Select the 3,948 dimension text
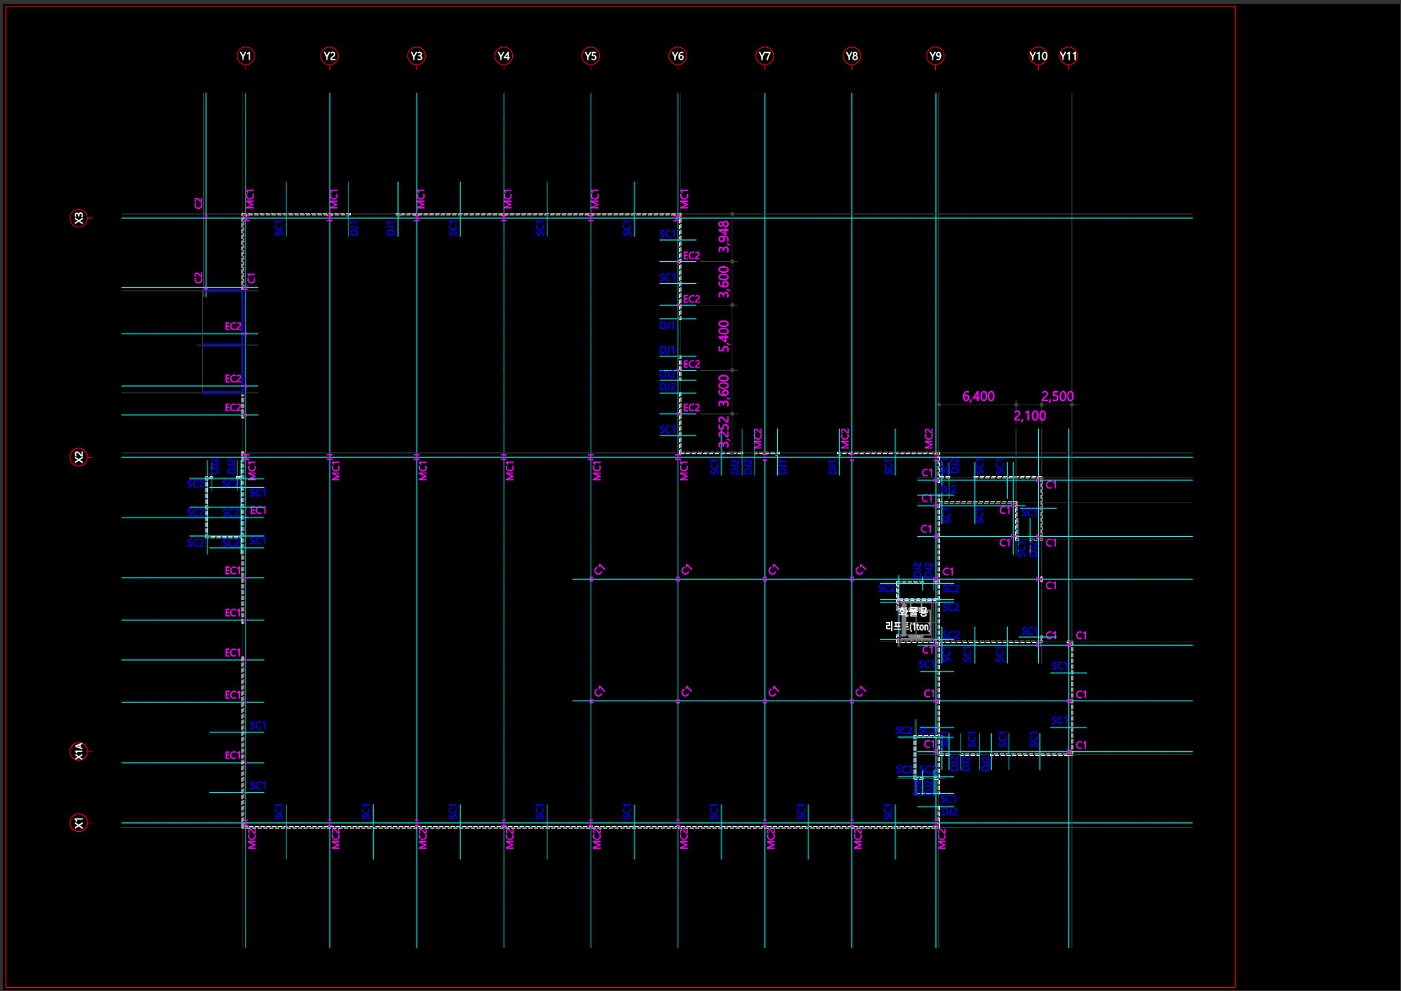This screenshot has height=991, width=1401. tap(724, 237)
